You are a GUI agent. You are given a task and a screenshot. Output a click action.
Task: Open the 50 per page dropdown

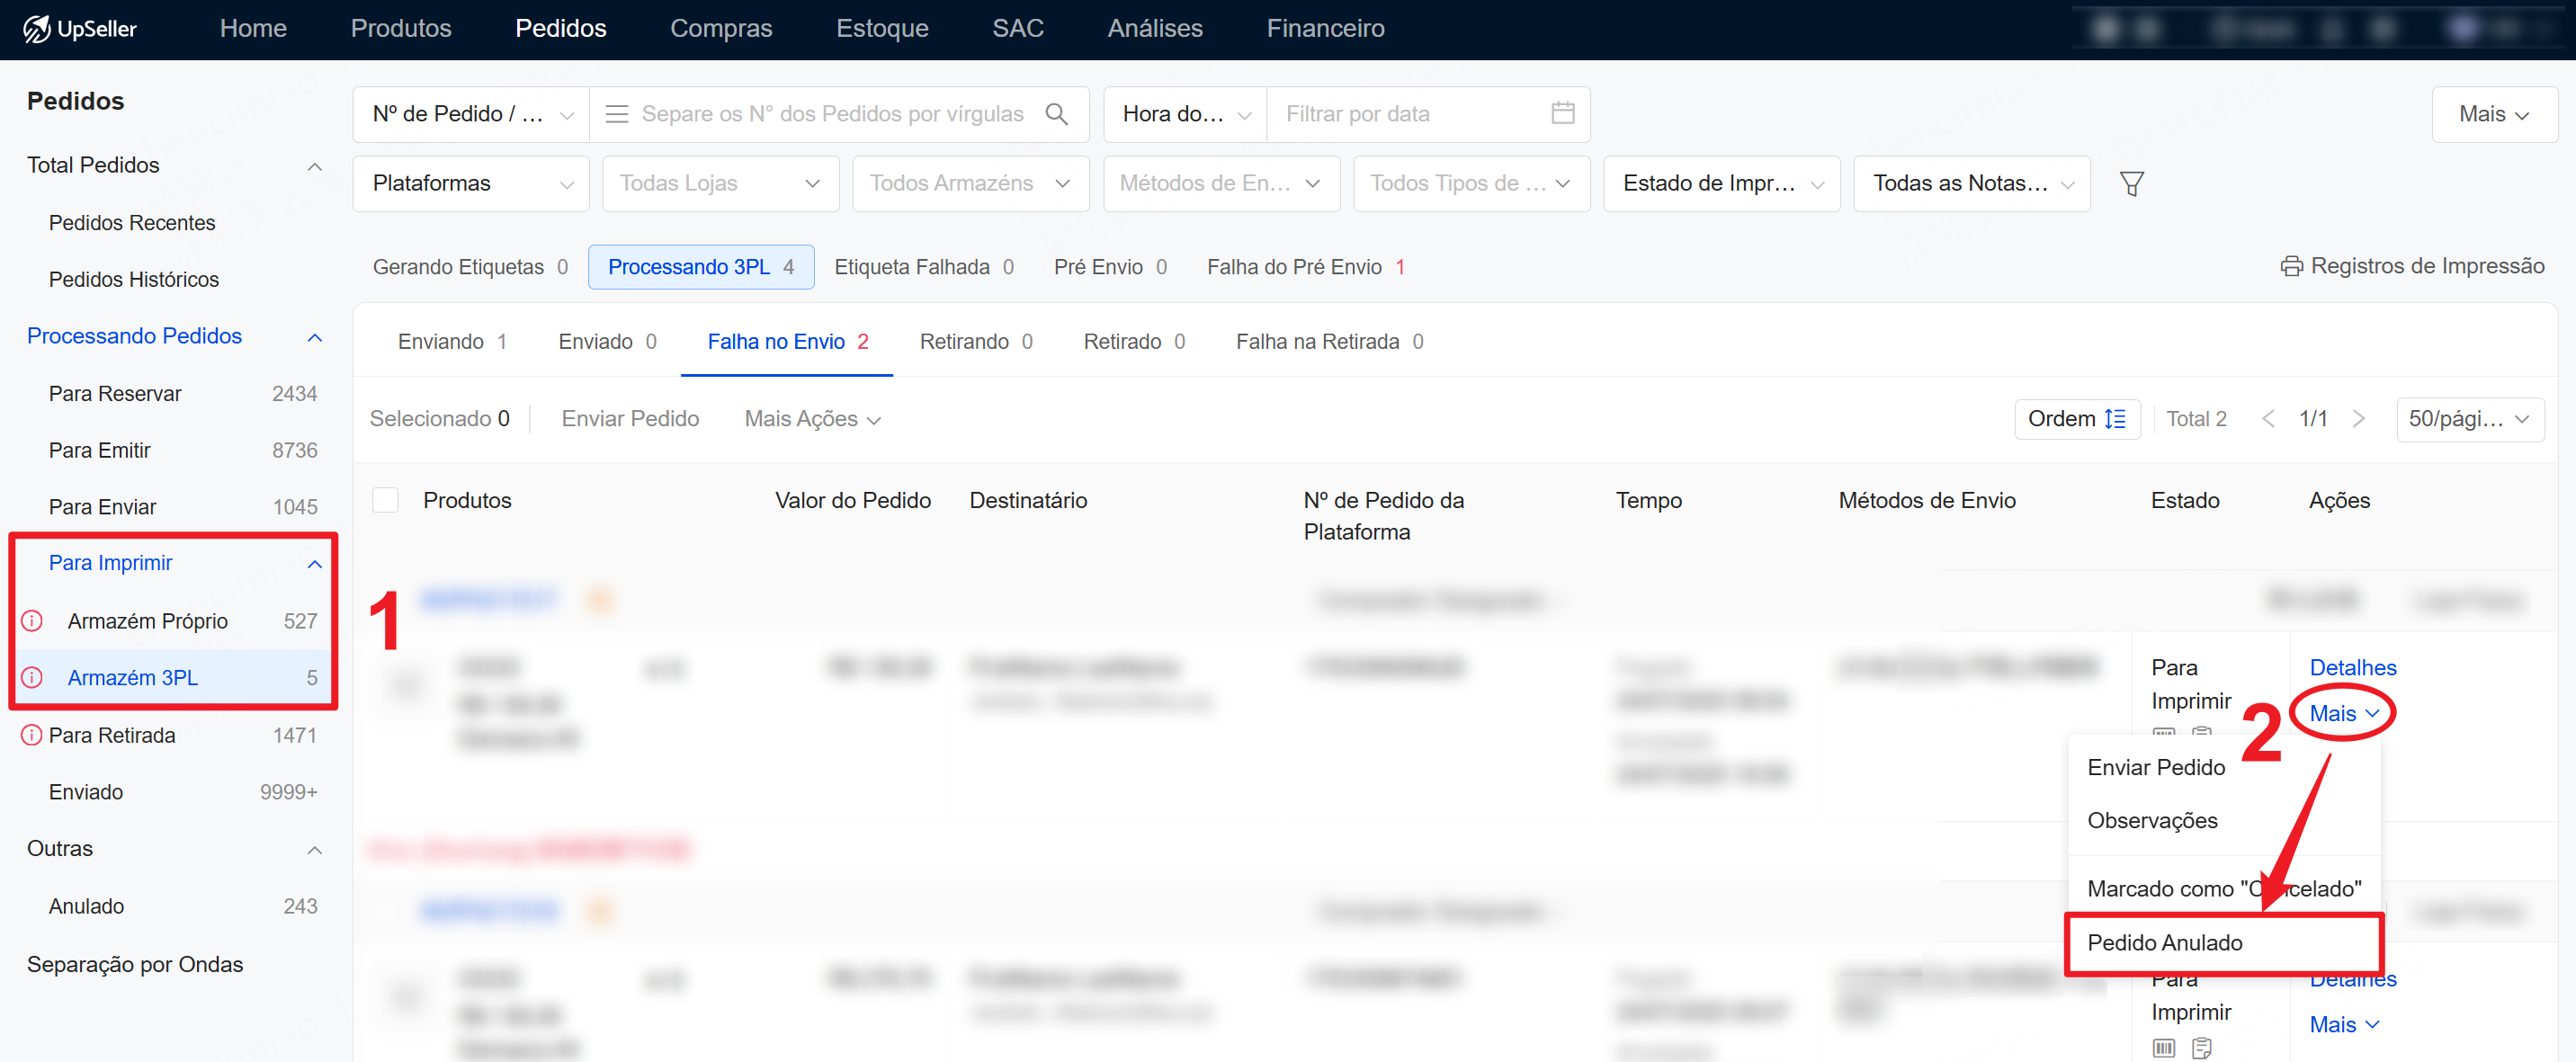tap(2469, 419)
